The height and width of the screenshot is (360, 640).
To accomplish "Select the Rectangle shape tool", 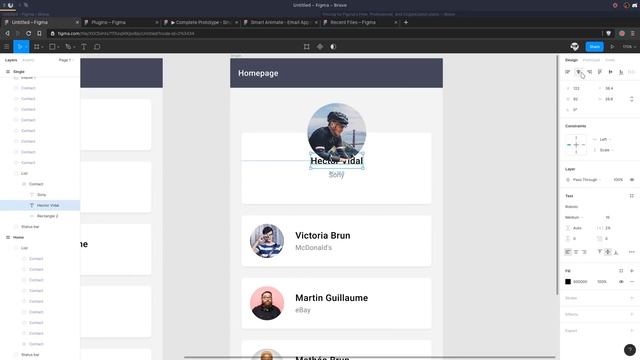I will point(52,47).
